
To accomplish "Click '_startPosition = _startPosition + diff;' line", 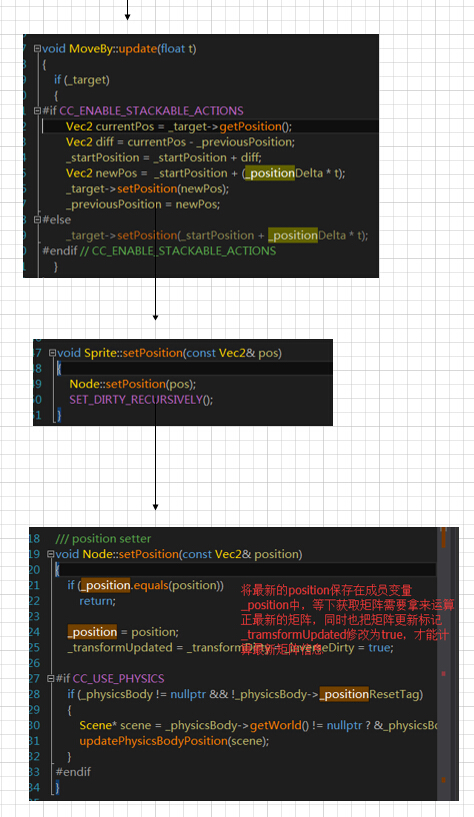I will 164,157.
